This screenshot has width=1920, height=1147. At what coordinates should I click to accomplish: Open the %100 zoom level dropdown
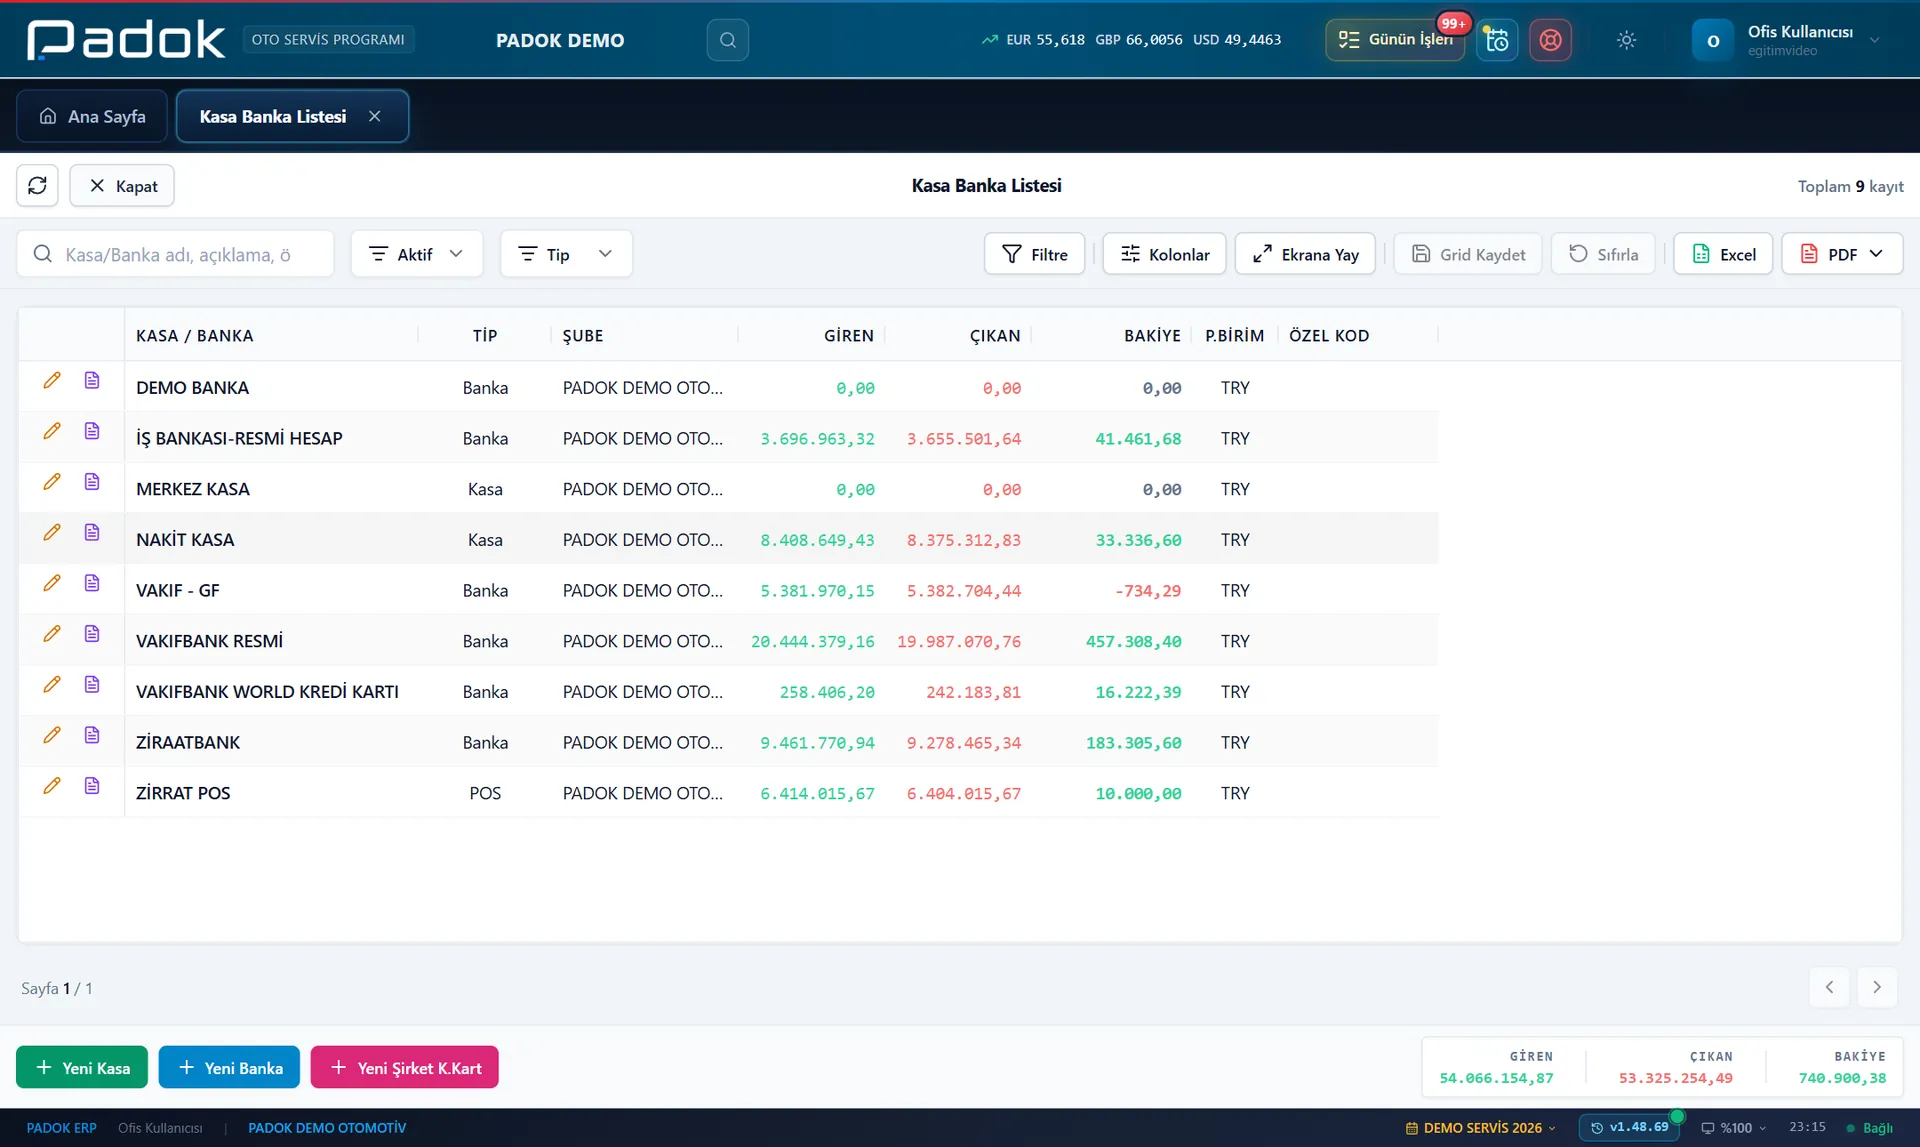[1734, 1128]
